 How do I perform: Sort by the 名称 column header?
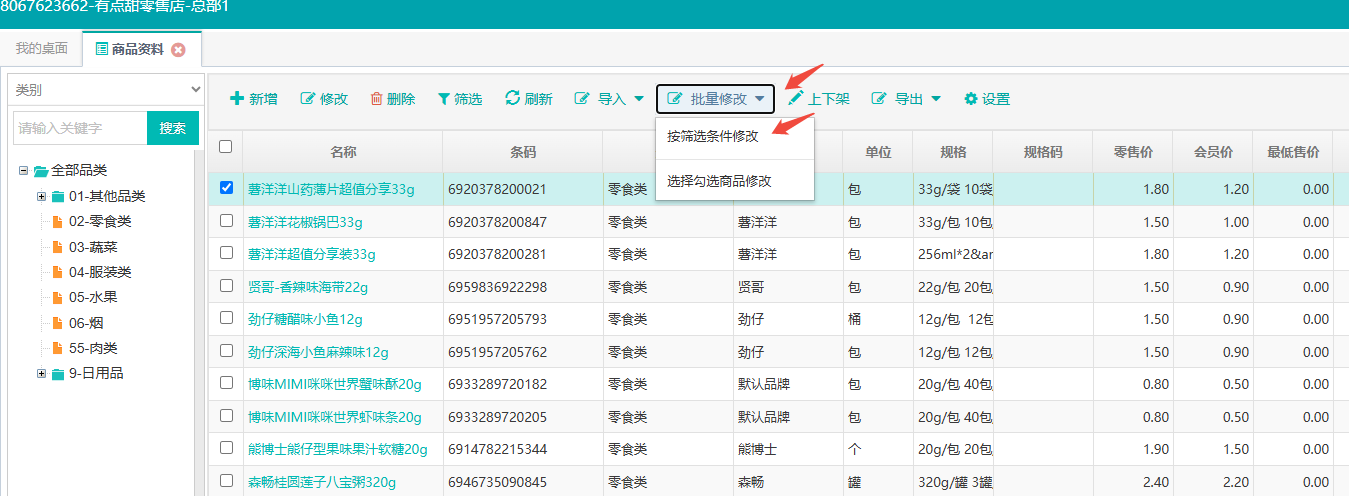coord(343,152)
